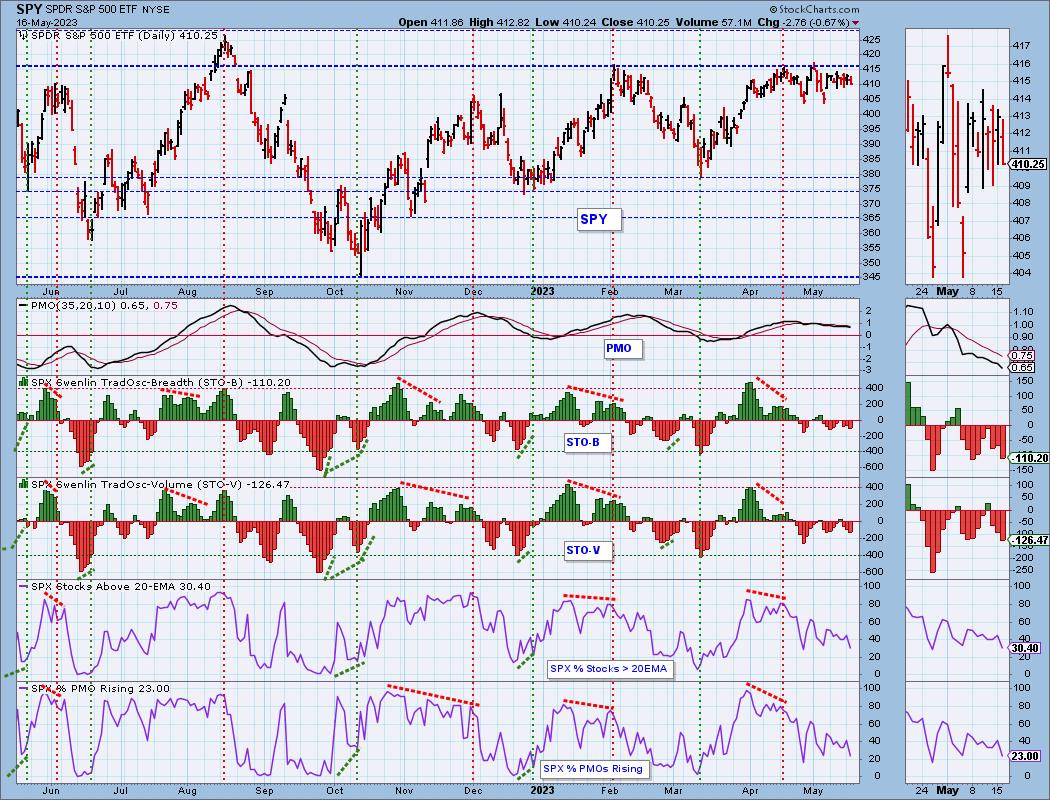Viewport: 1050px width, 800px height.
Task: Click the purple line icon before % PMO Rising
Action: (x=24, y=688)
